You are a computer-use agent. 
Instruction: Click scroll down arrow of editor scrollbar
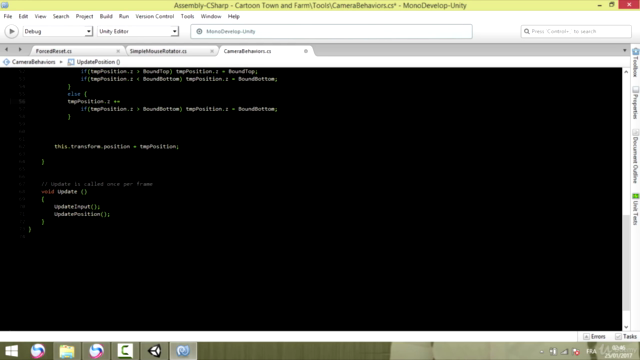coord(626,327)
